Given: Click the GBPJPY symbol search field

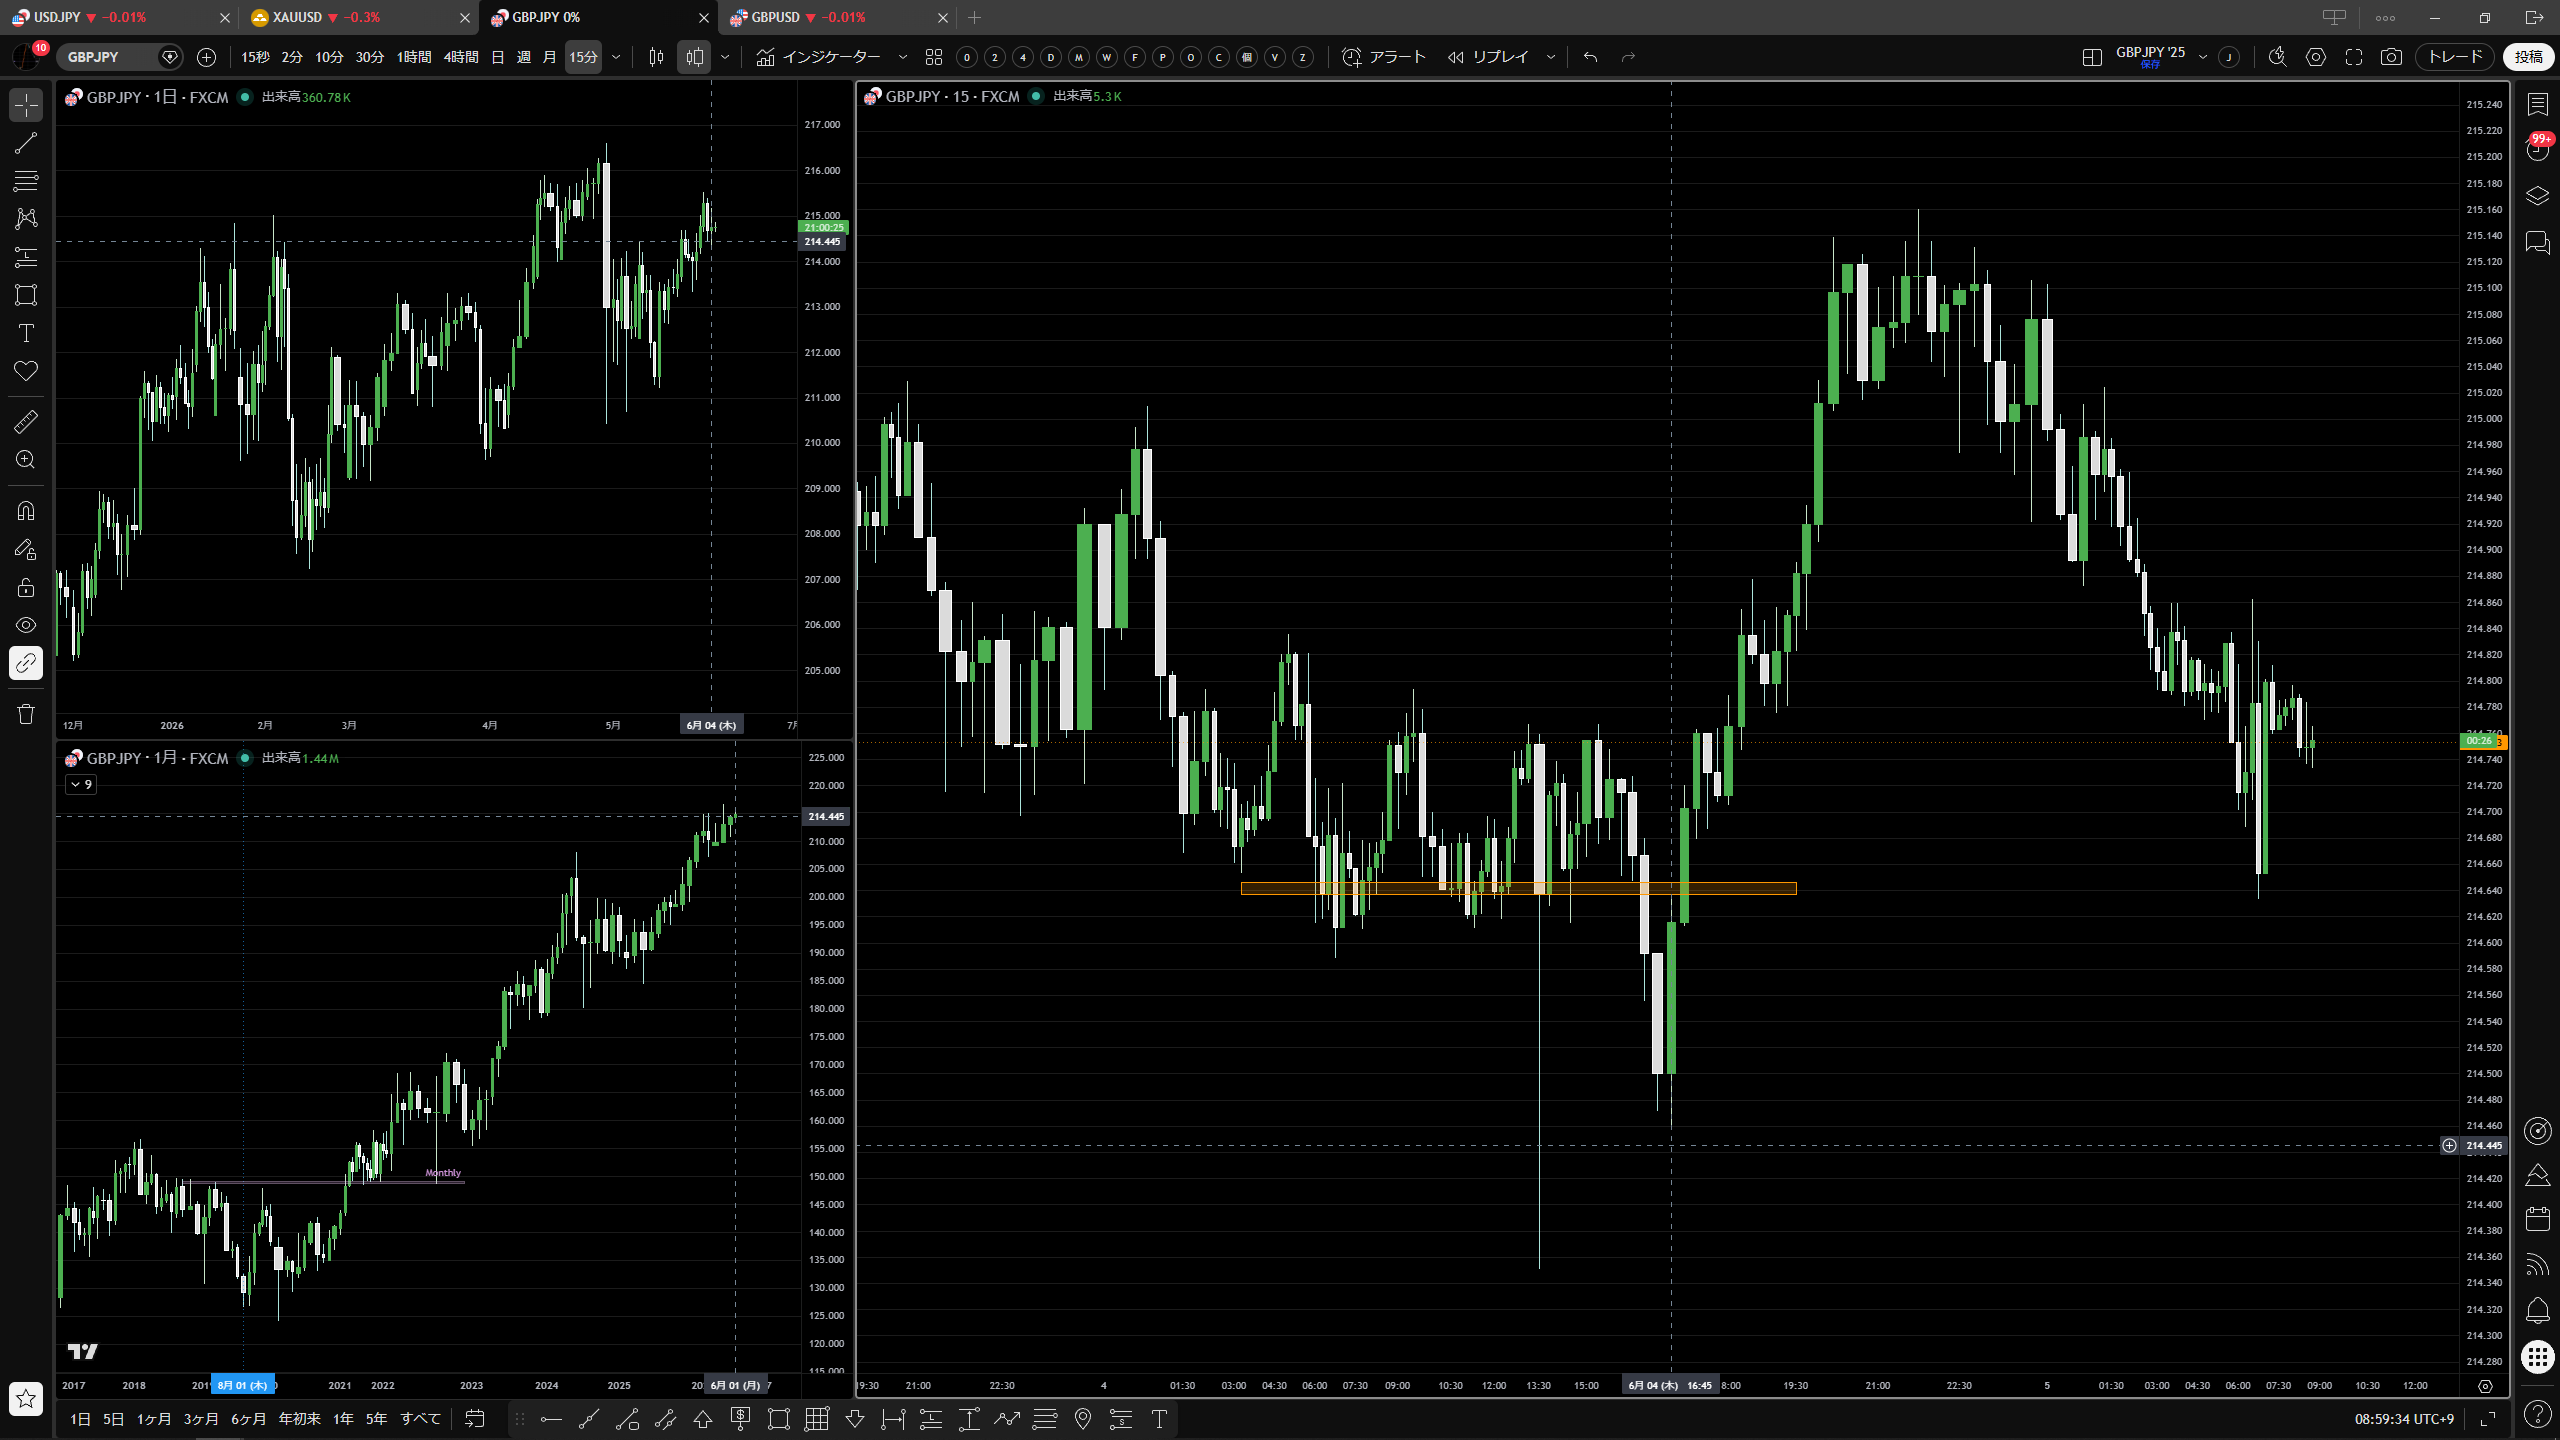Looking at the screenshot, I should pyautogui.click(x=110, y=57).
